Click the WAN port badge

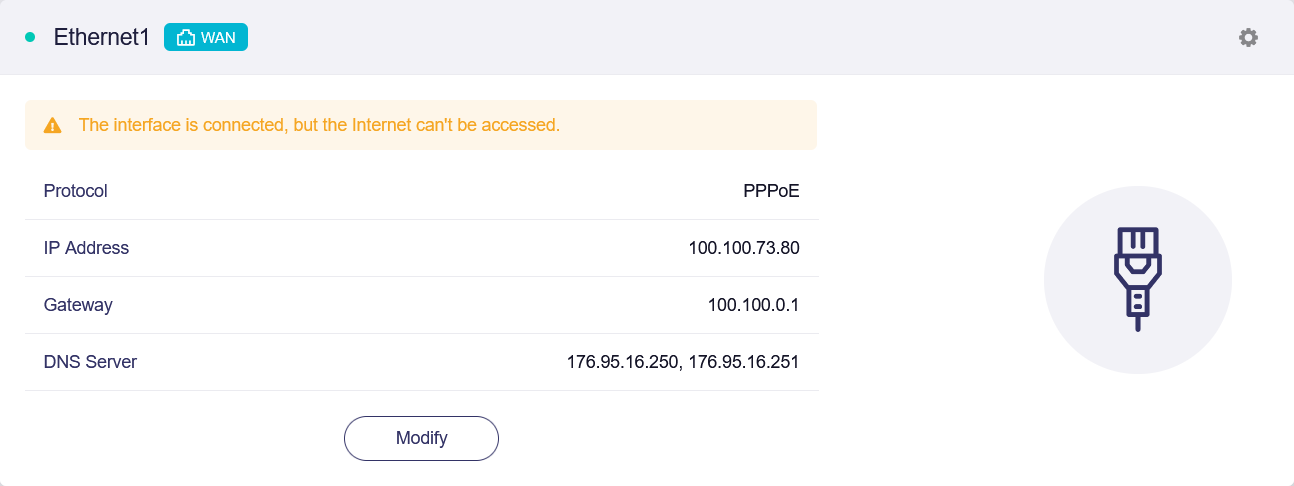click(x=206, y=38)
